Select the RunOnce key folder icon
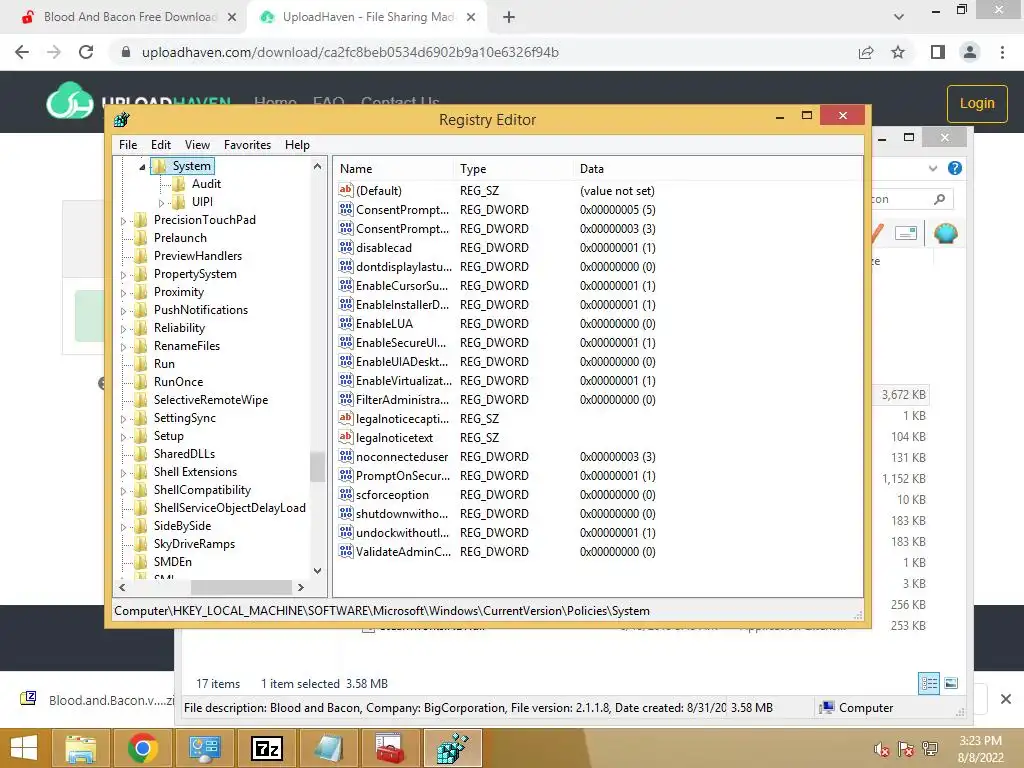Screen dimensions: 1024x768 click(x=140, y=382)
